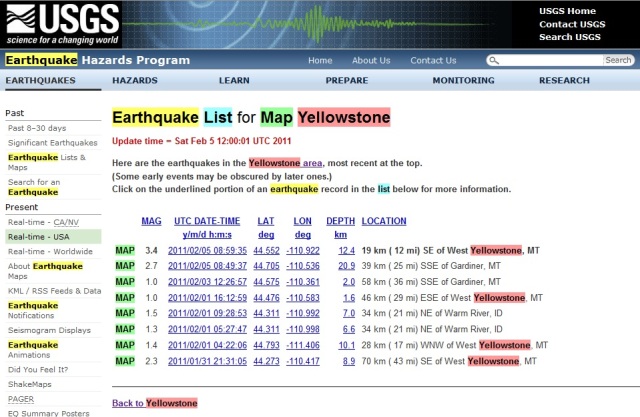Click longitude -111.406 link
Screen dimensions: 640x417
pyautogui.click(x=302, y=345)
